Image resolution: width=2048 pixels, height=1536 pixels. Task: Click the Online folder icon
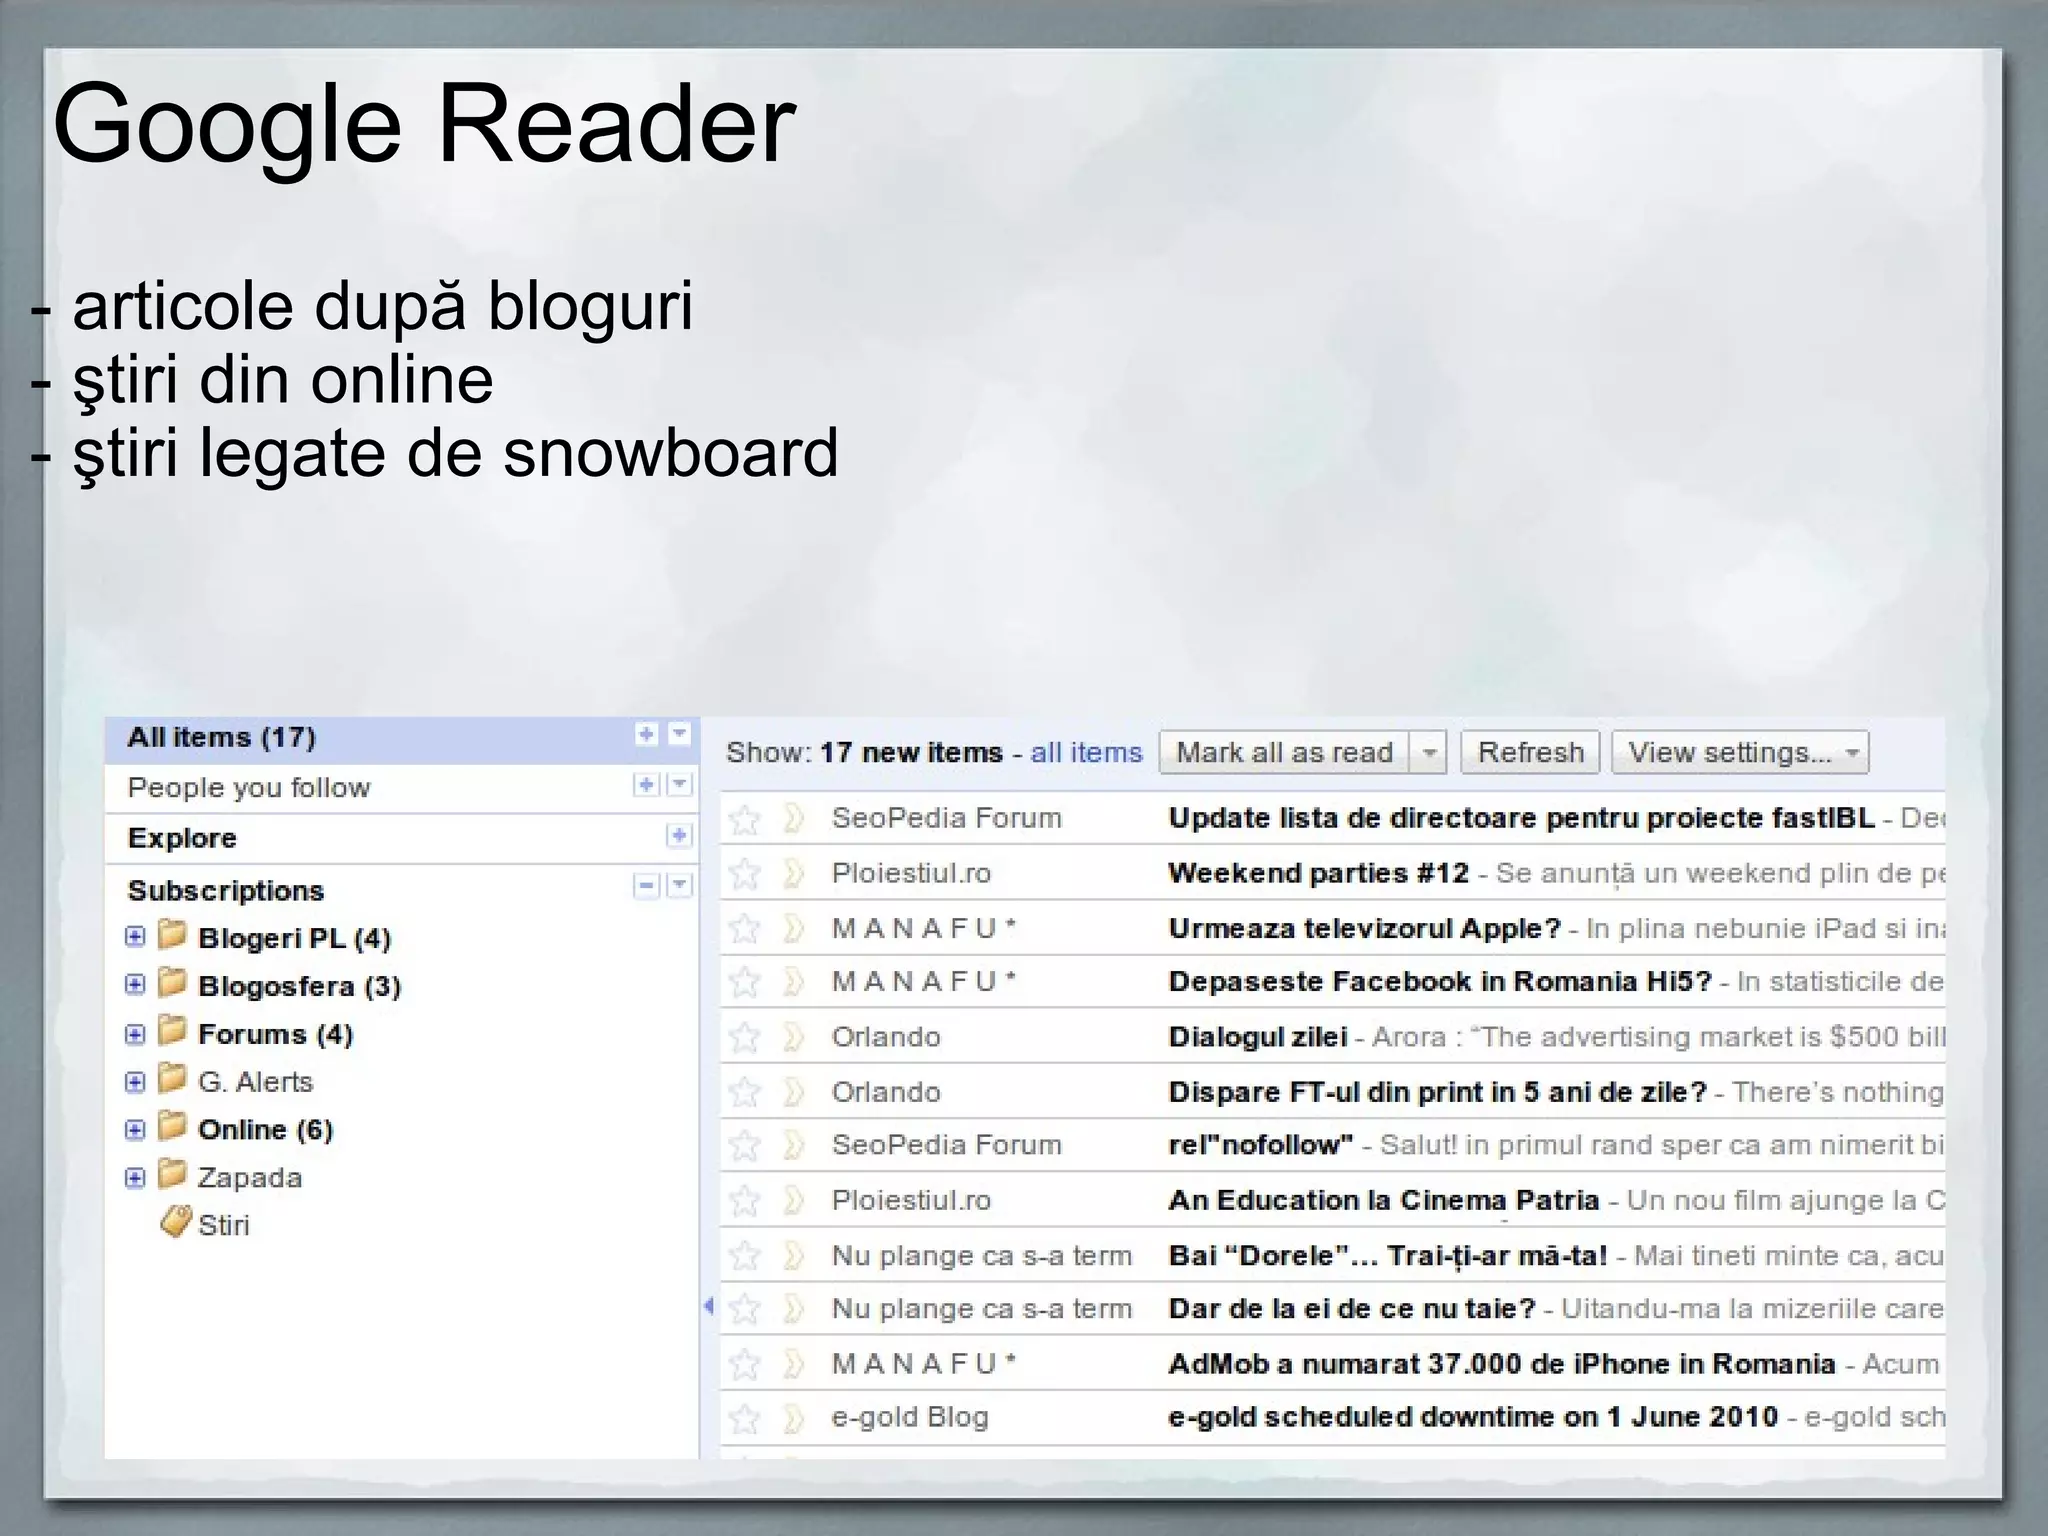pos(172,1126)
